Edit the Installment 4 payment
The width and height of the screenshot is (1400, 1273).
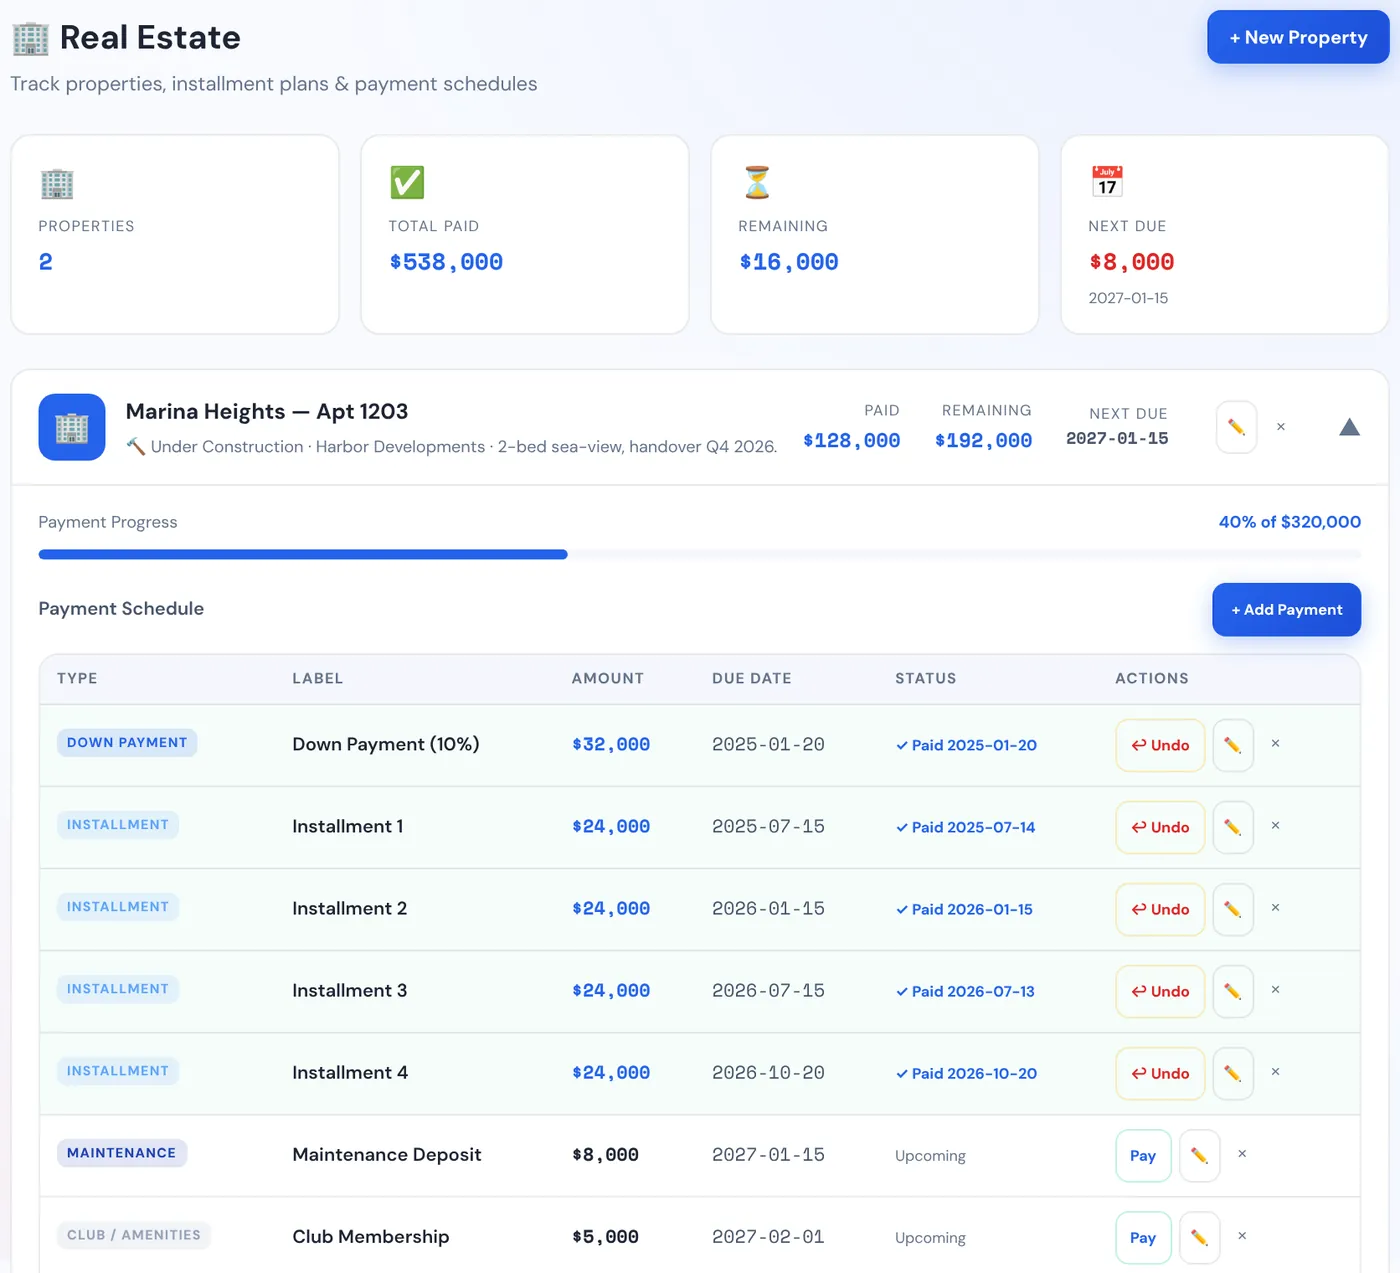pyautogui.click(x=1233, y=1073)
